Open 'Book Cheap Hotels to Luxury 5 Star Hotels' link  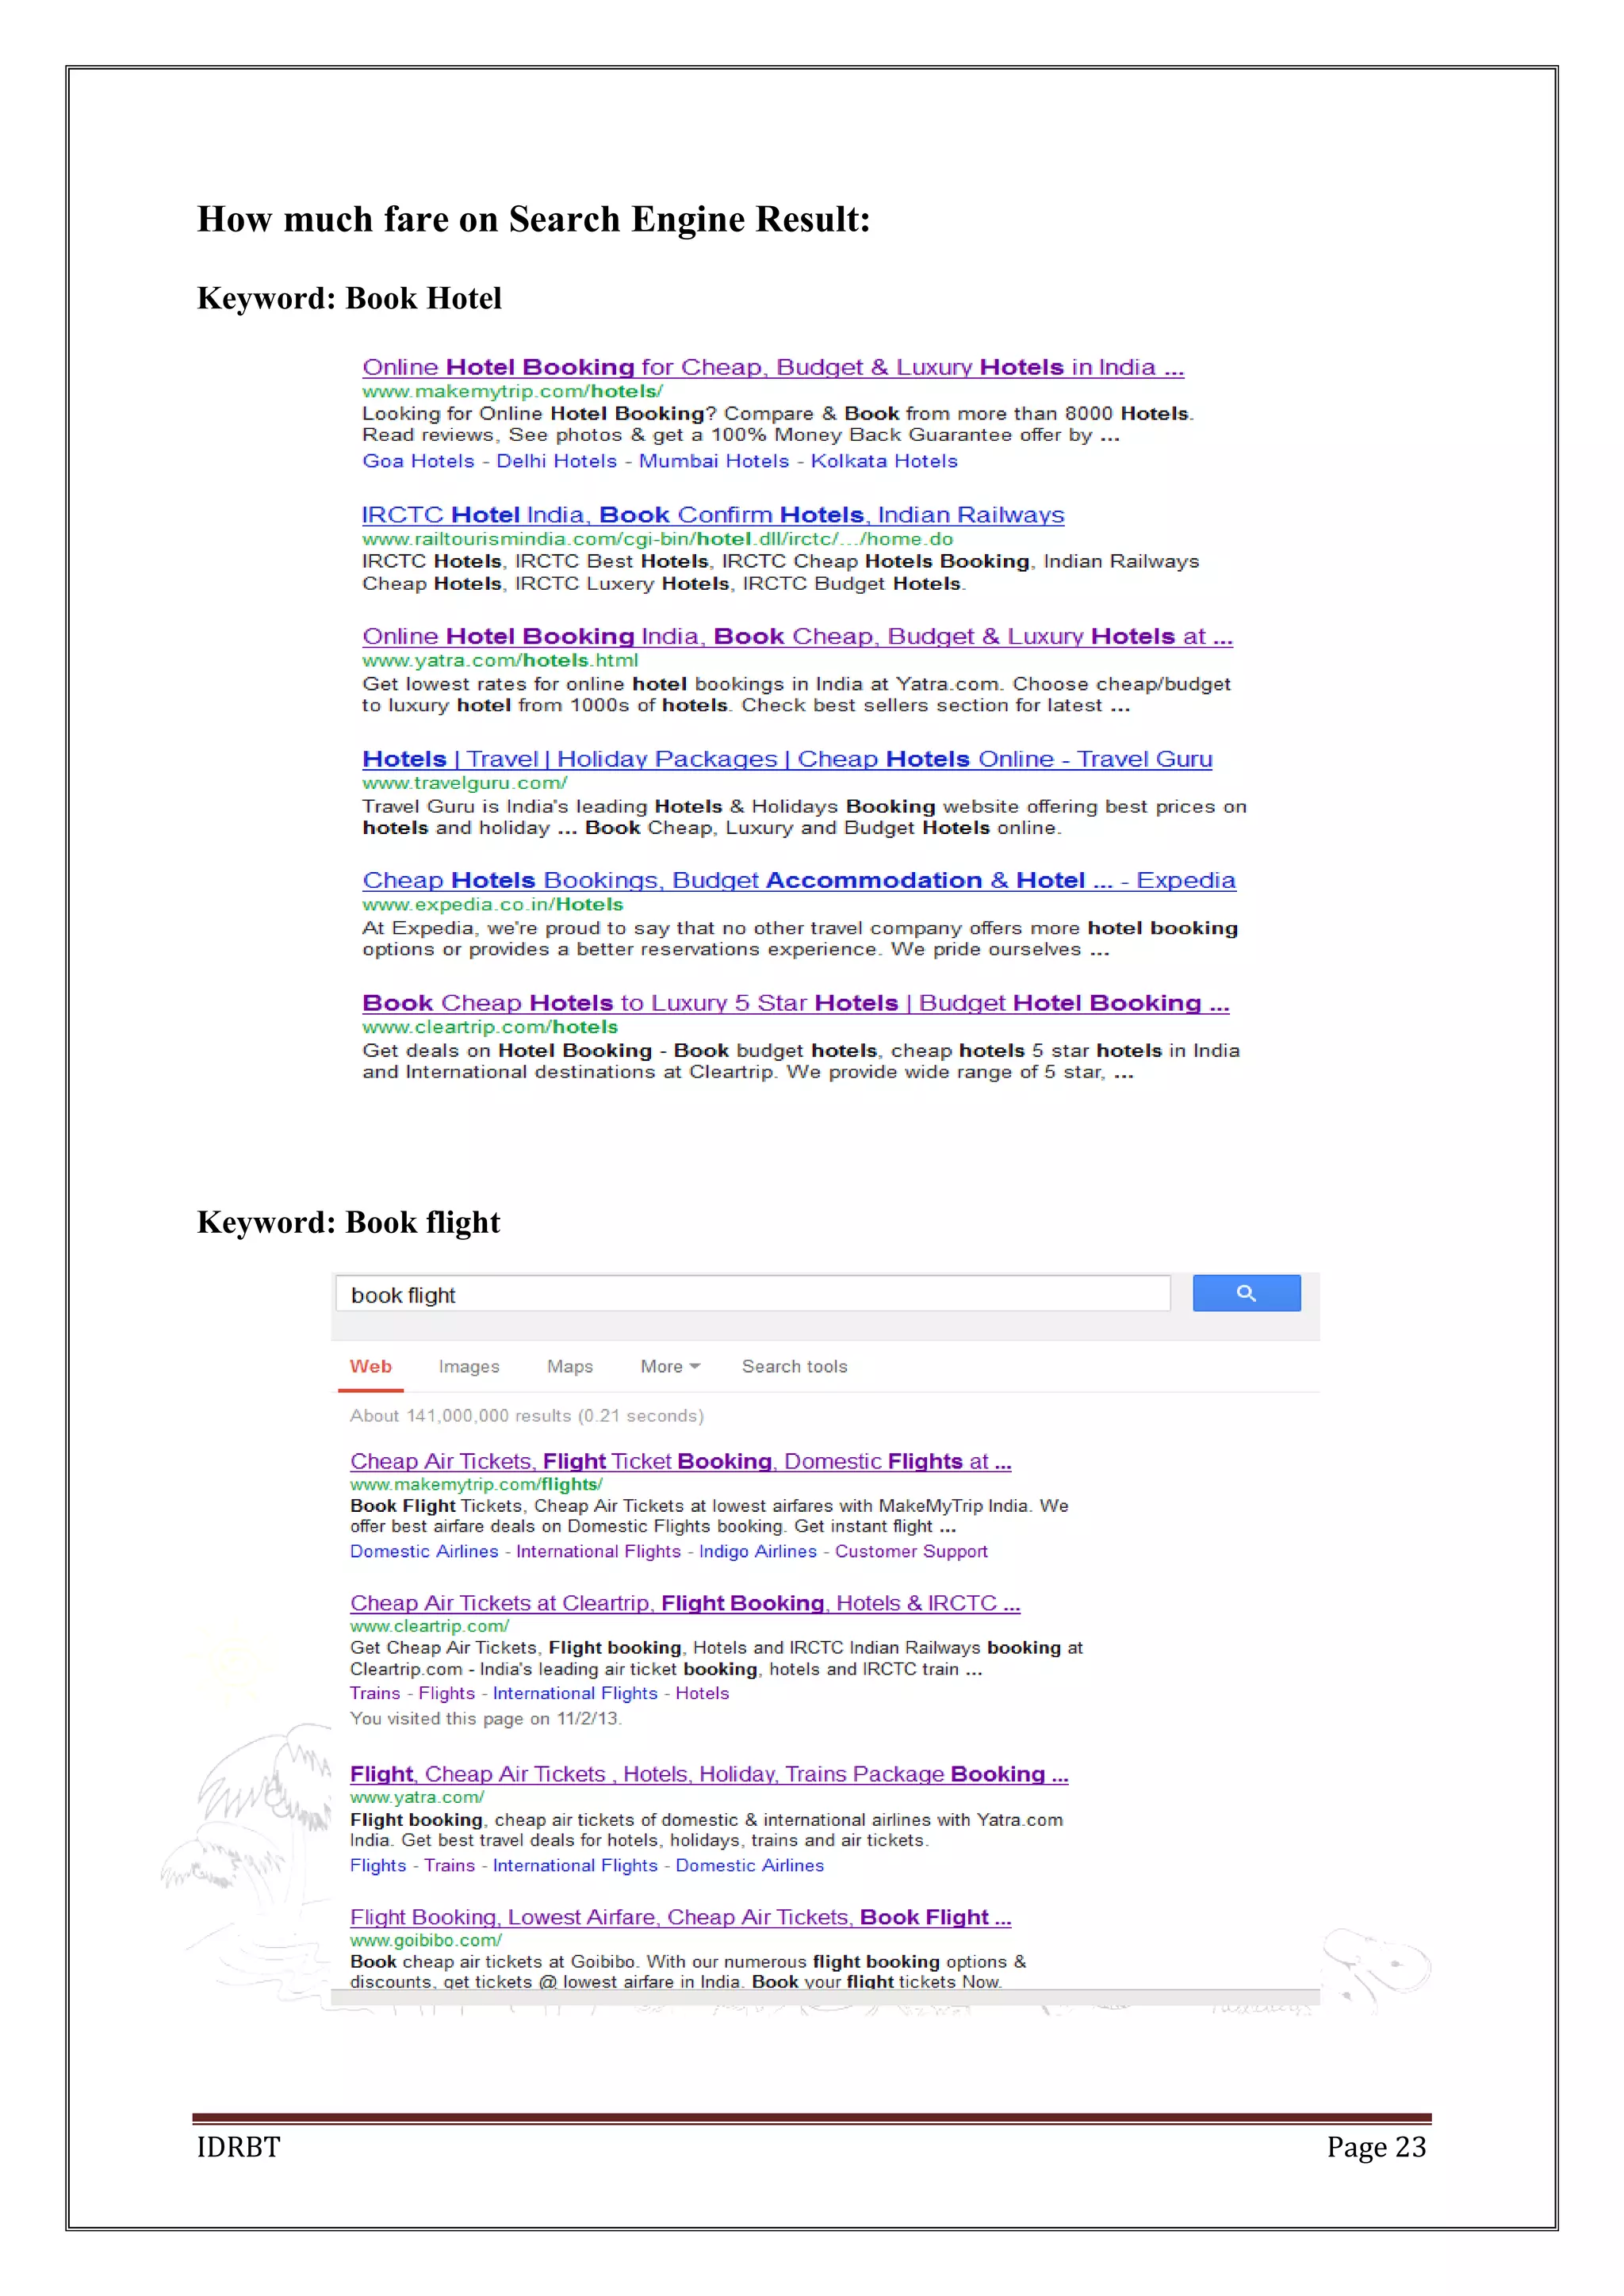pyautogui.click(x=796, y=1003)
